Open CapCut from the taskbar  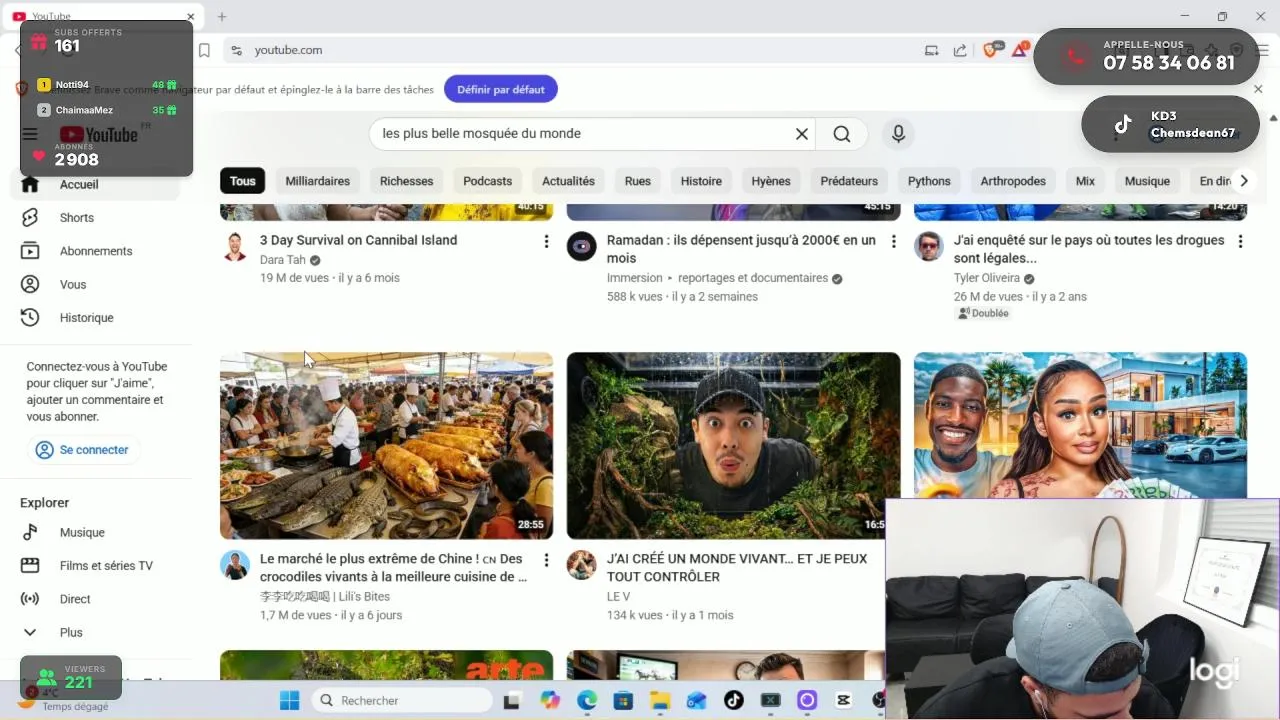843,700
